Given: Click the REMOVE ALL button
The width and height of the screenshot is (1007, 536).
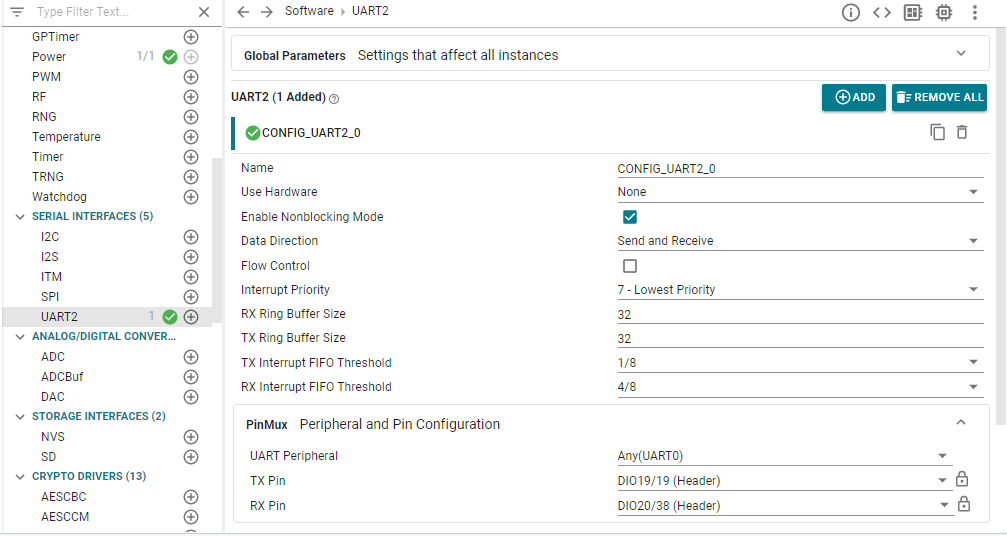Looking at the screenshot, I should coord(939,97).
